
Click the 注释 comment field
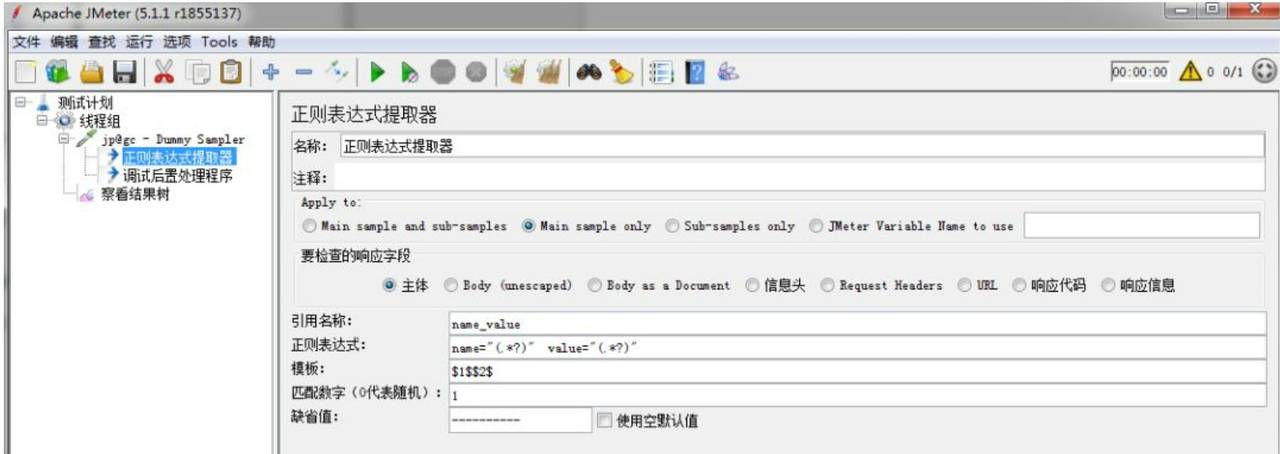[801, 177]
